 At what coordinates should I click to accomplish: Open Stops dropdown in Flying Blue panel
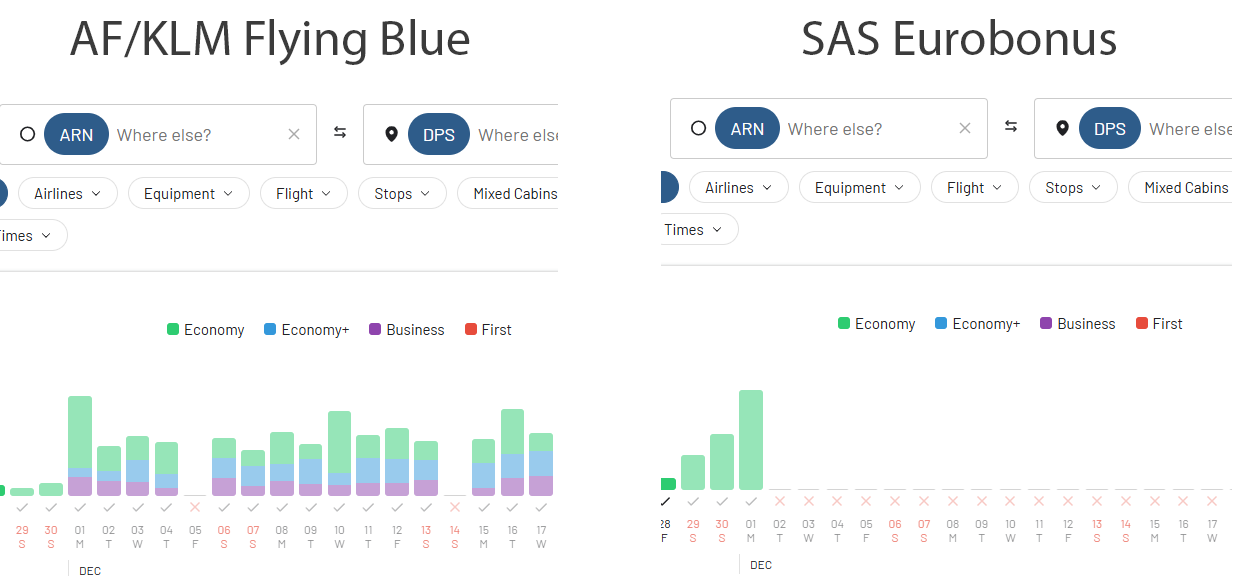coord(402,193)
